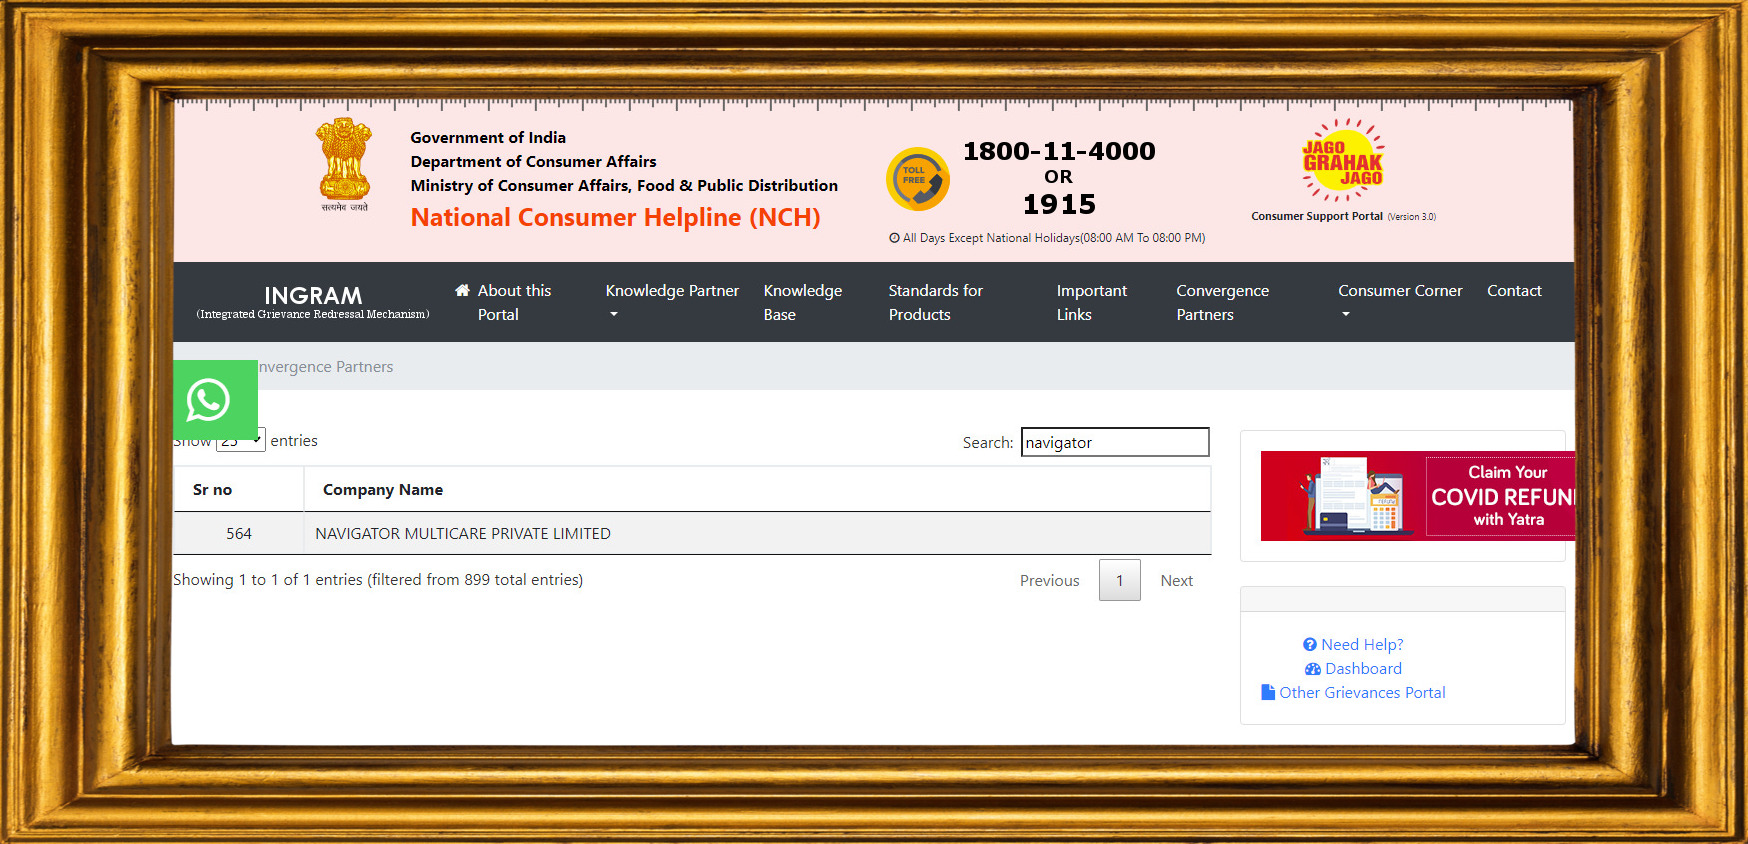The image size is (1748, 844).
Task: Open the Knowledge Base menu item
Action: (802, 302)
